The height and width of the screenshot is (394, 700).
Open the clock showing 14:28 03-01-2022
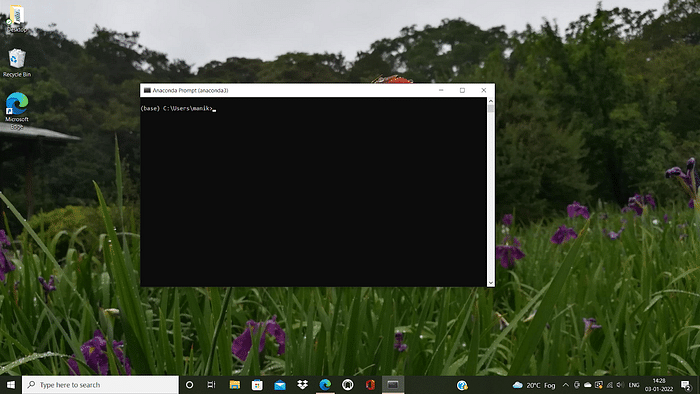tap(659, 385)
